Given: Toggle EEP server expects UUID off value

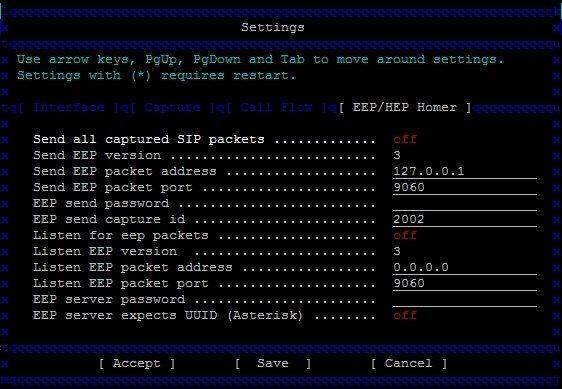Looking at the screenshot, I should pyautogui.click(x=405, y=315).
